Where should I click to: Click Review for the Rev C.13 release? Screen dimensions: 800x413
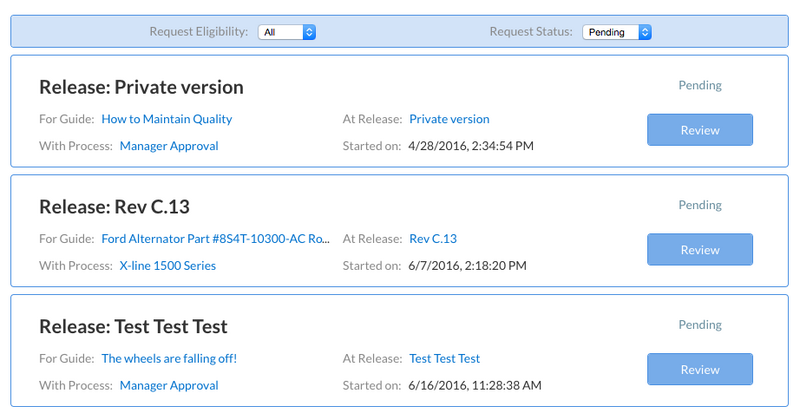[699, 250]
